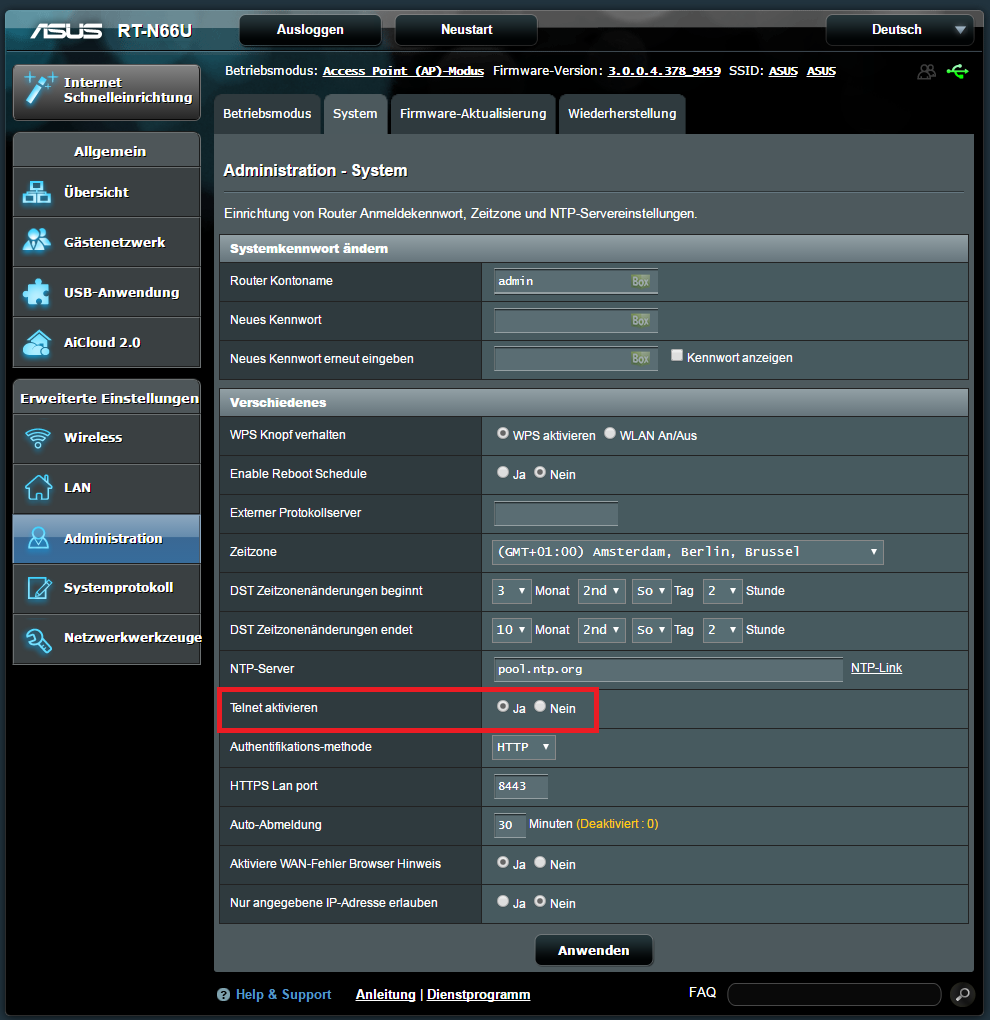Screen dimensions: 990x1020
Task: Open LAN settings house icon
Action: point(38,487)
